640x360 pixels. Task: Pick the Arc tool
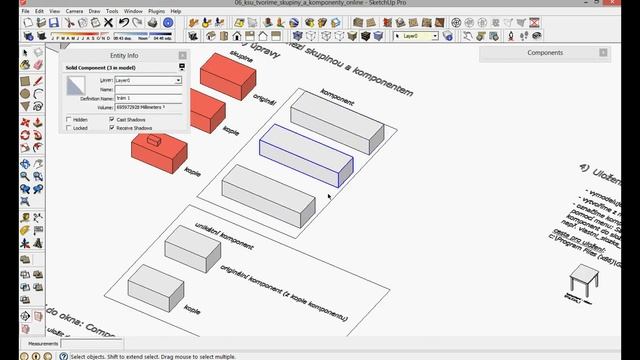click(x=38, y=94)
